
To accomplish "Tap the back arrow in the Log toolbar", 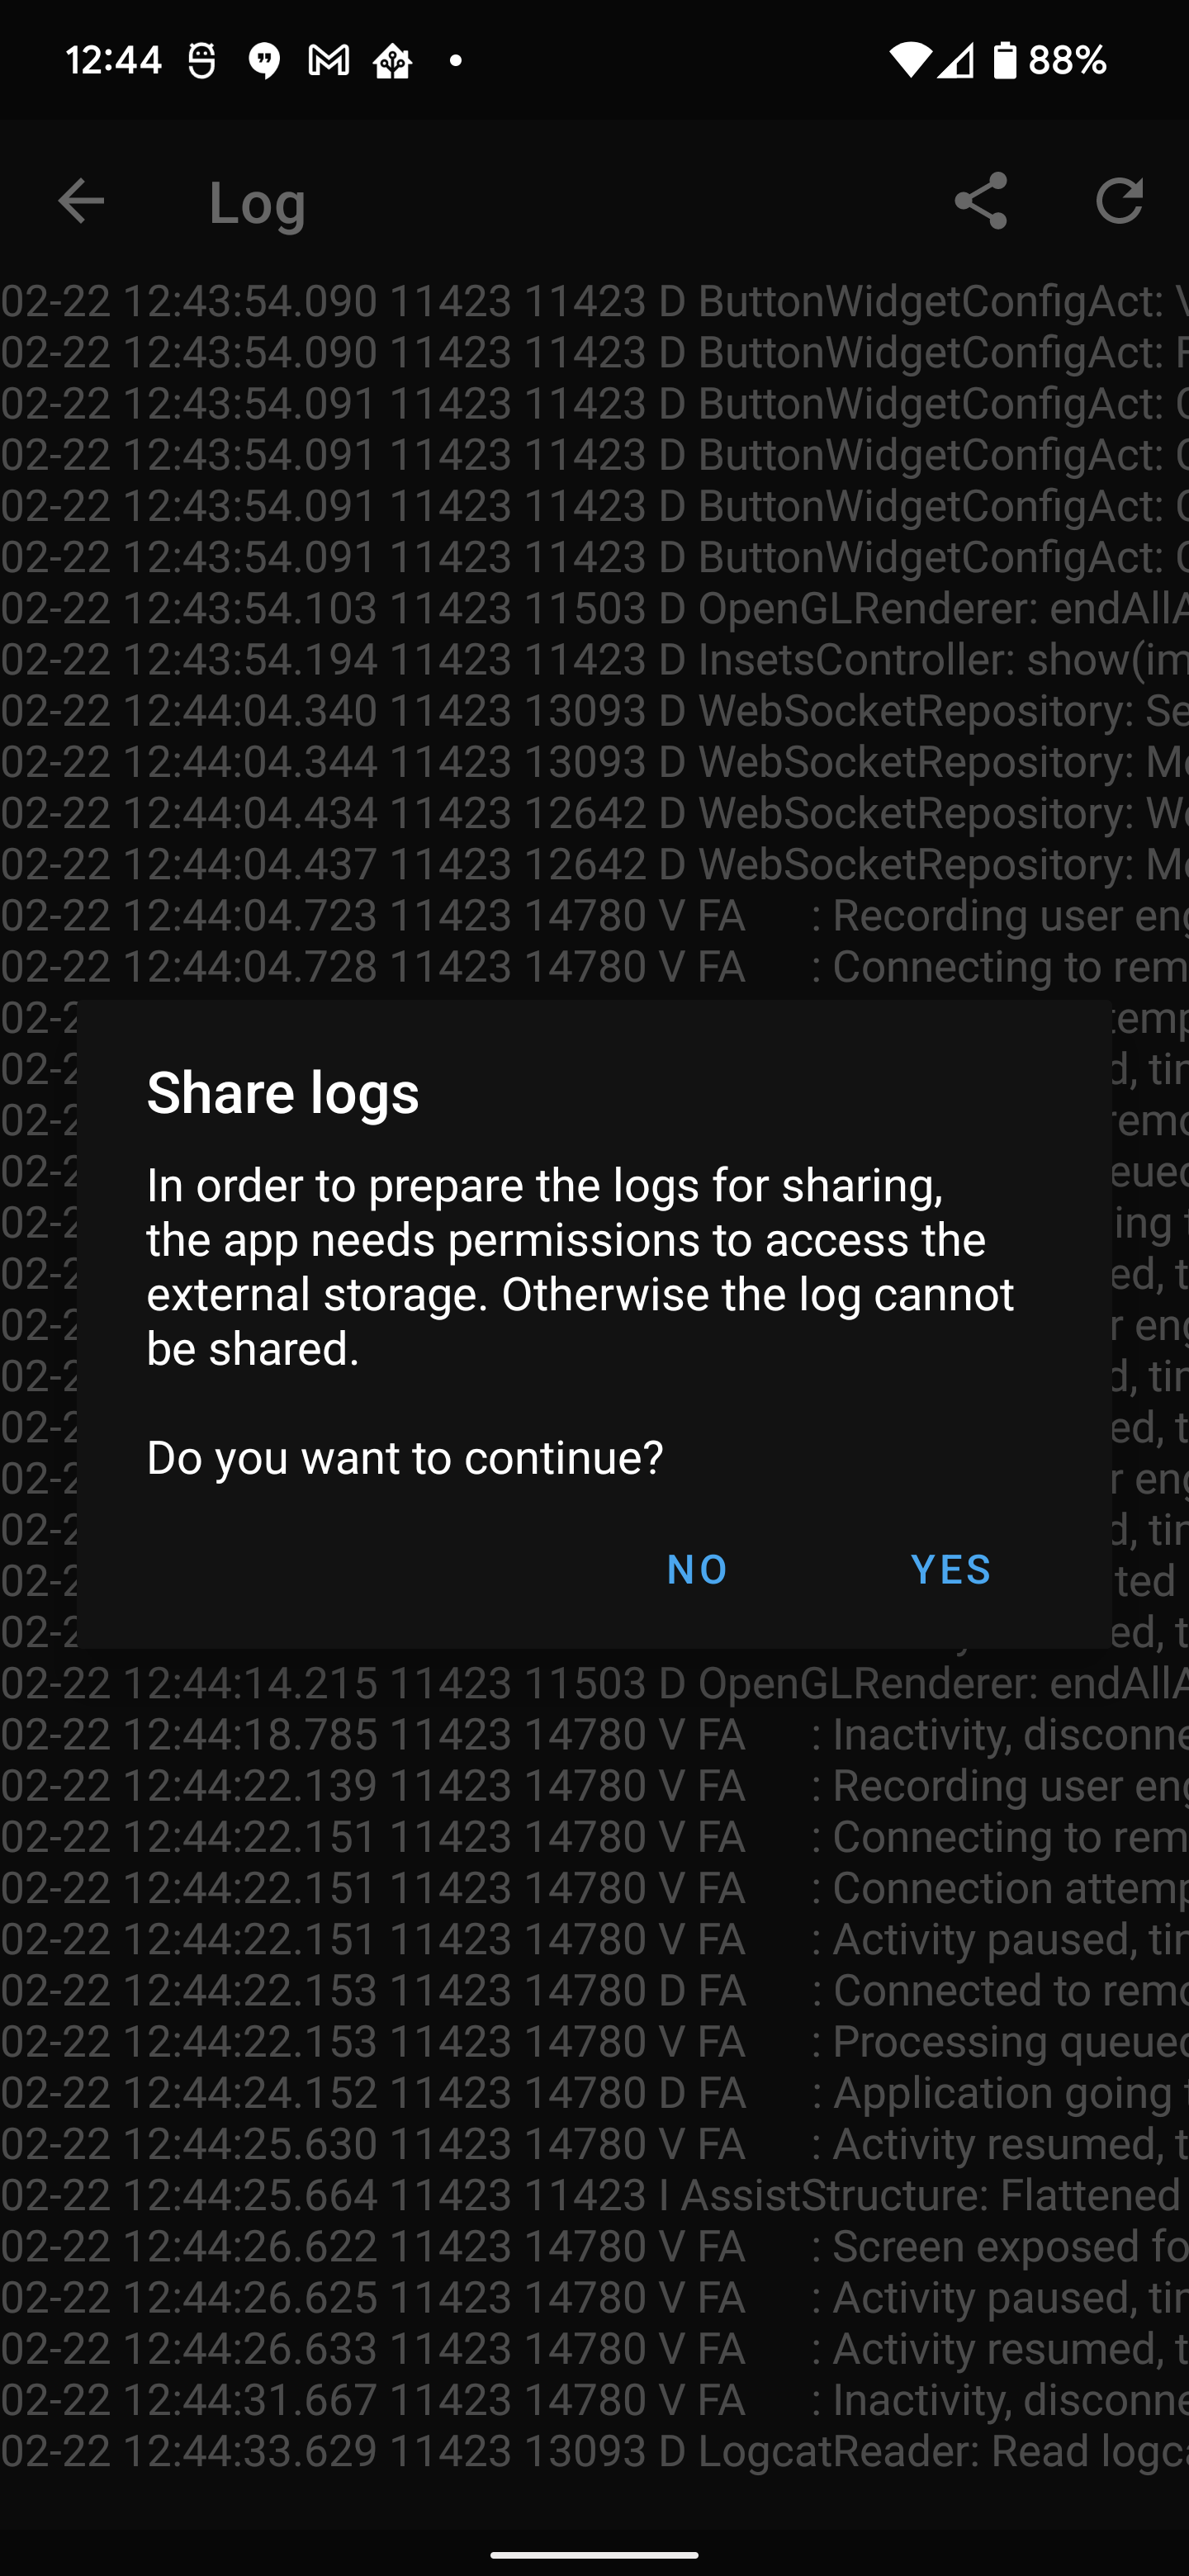I will (x=81, y=201).
